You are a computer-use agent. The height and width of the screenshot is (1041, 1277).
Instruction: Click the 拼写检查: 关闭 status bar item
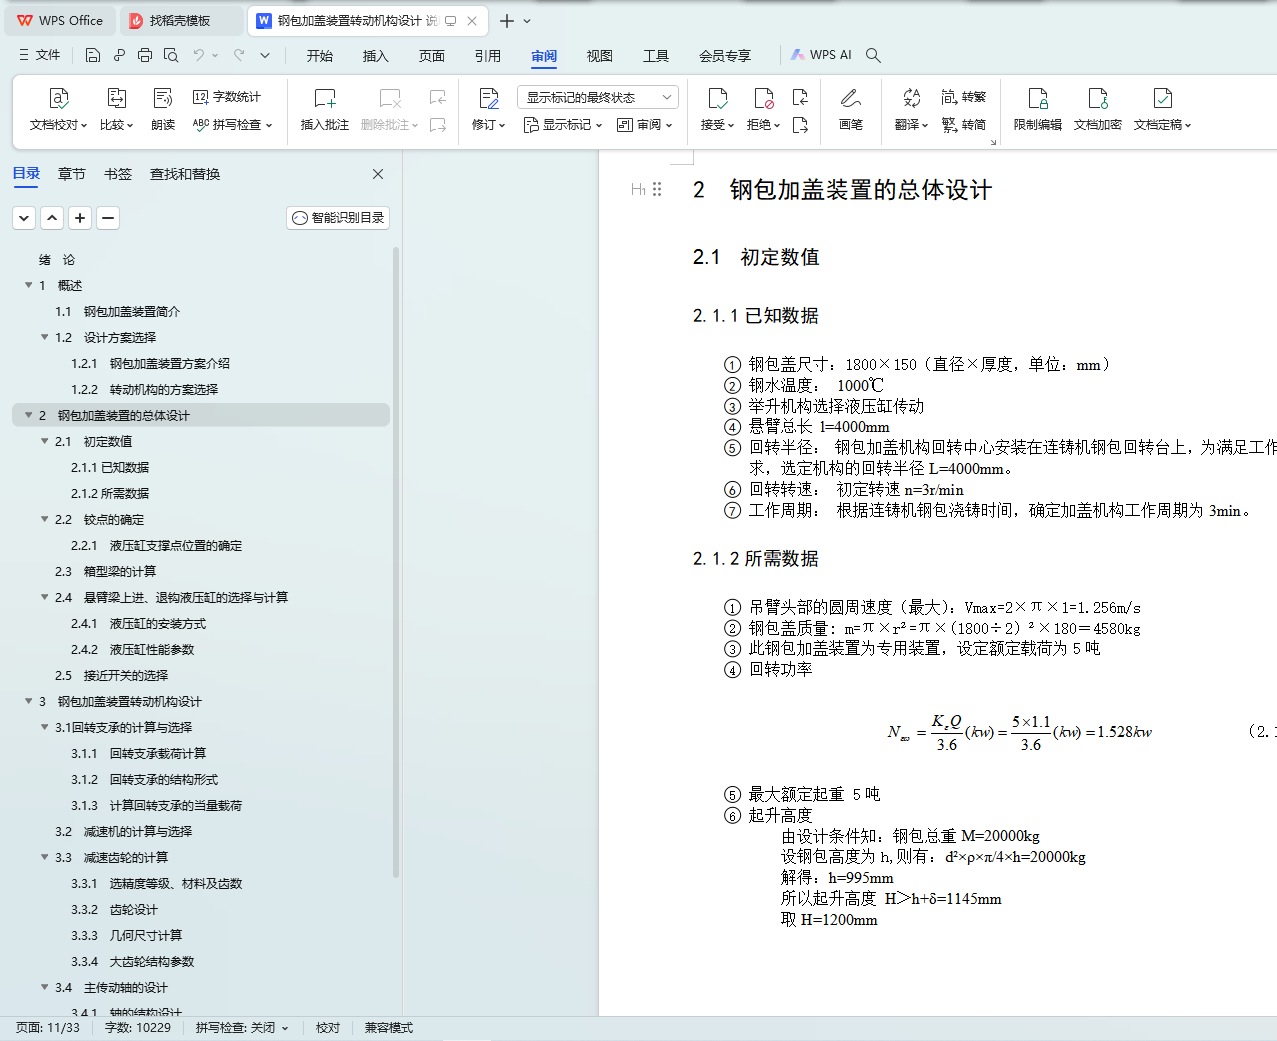coord(242,1028)
